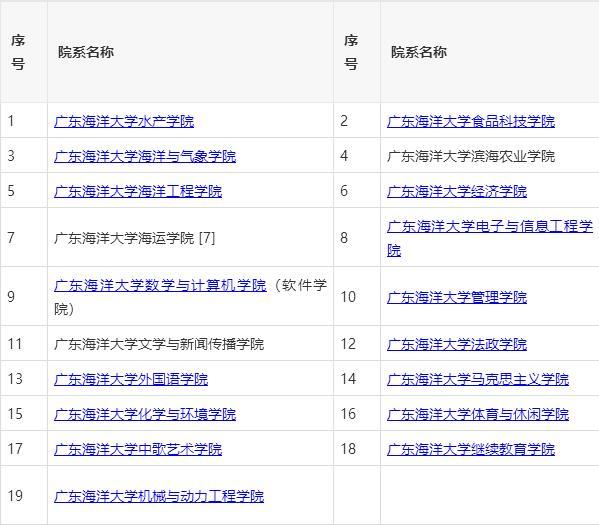Open 广东海洋大学电子与信息工程学院 link
The height and width of the screenshot is (525, 599).
(490, 238)
